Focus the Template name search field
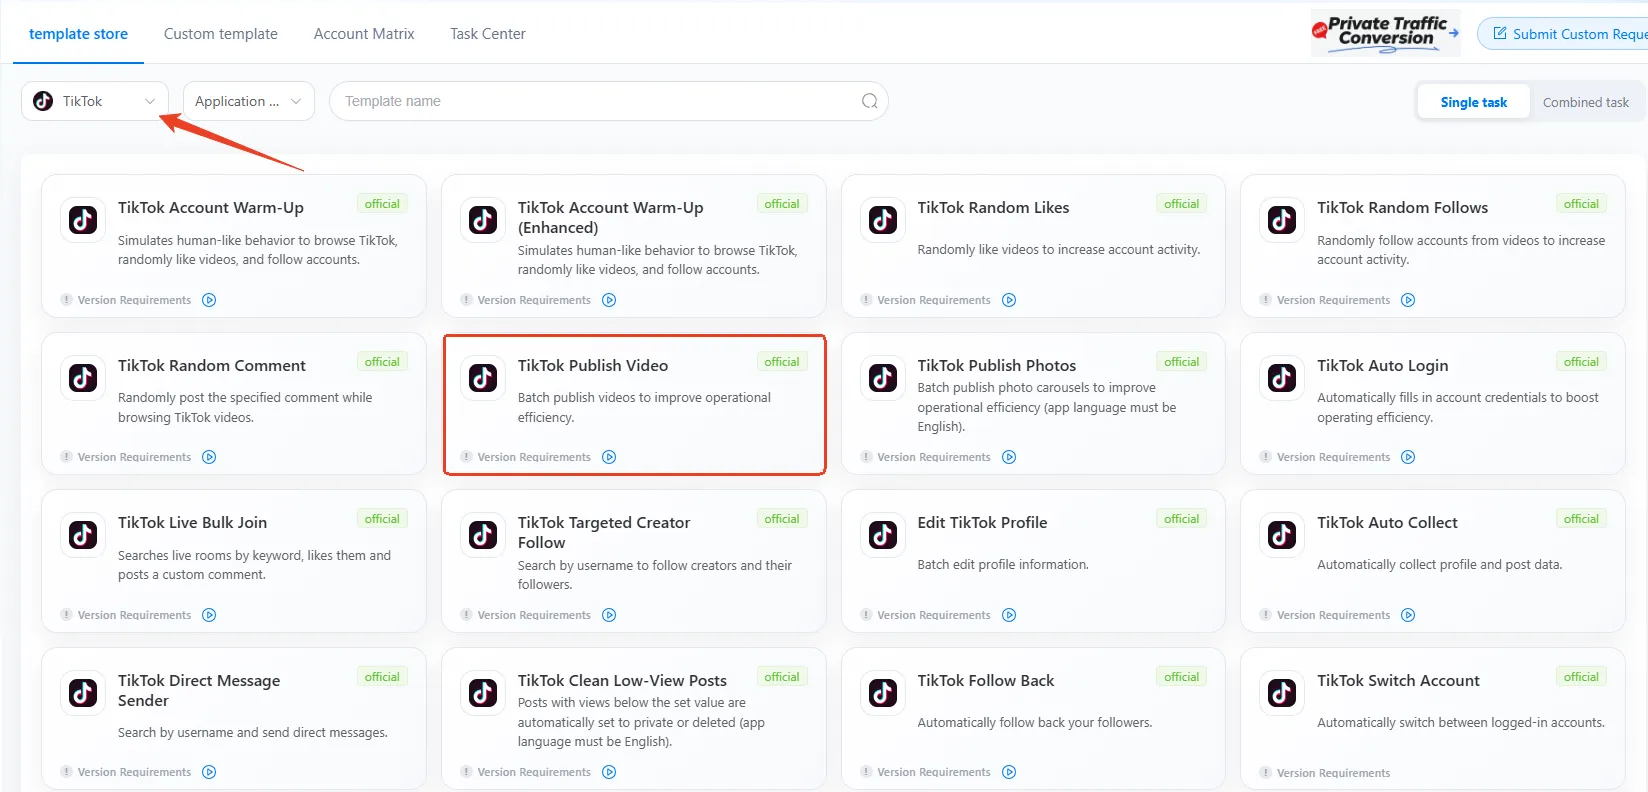The height and width of the screenshot is (792, 1648). (608, 101)
